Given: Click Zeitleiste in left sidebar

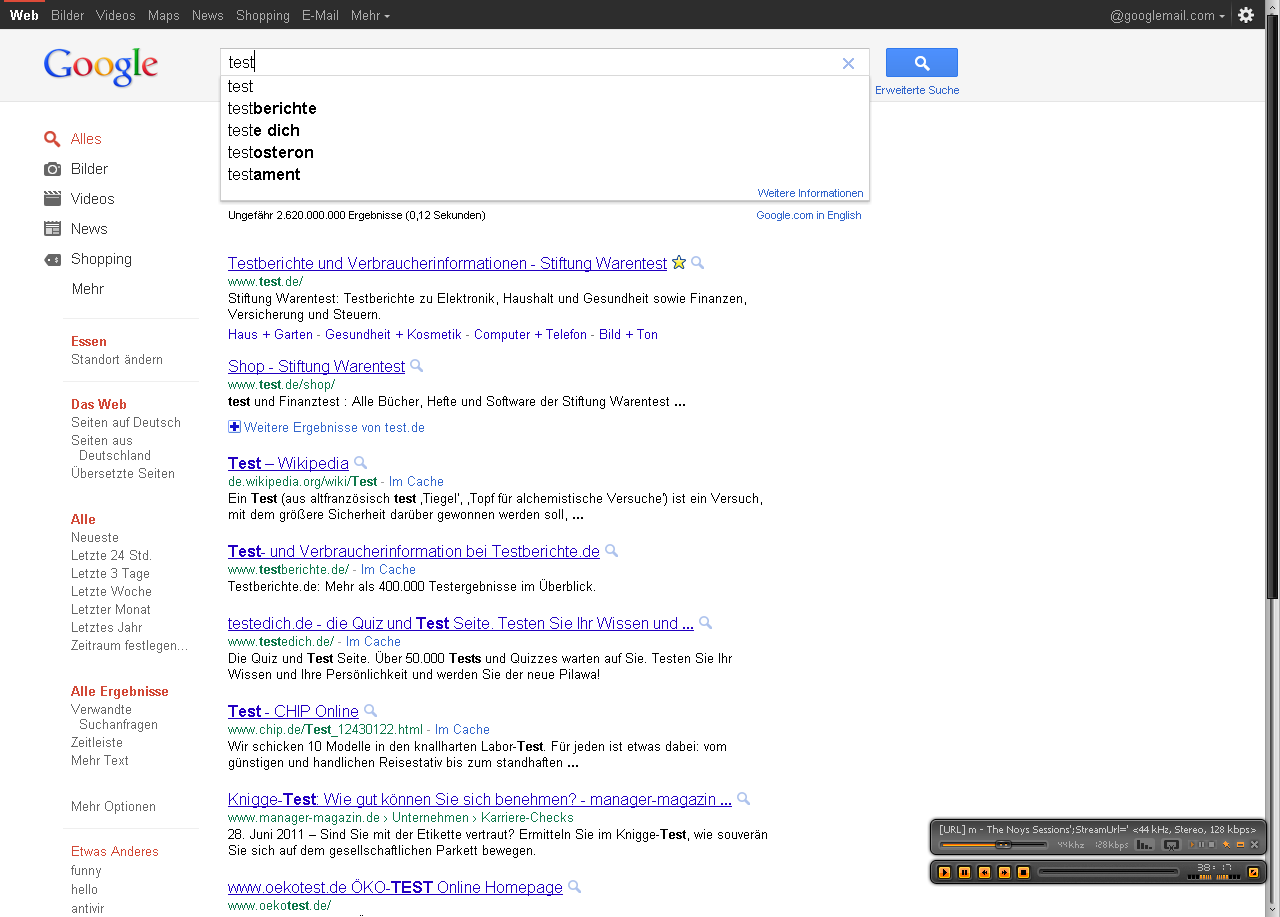Looking at the screenshot, I should pos(97,742).
